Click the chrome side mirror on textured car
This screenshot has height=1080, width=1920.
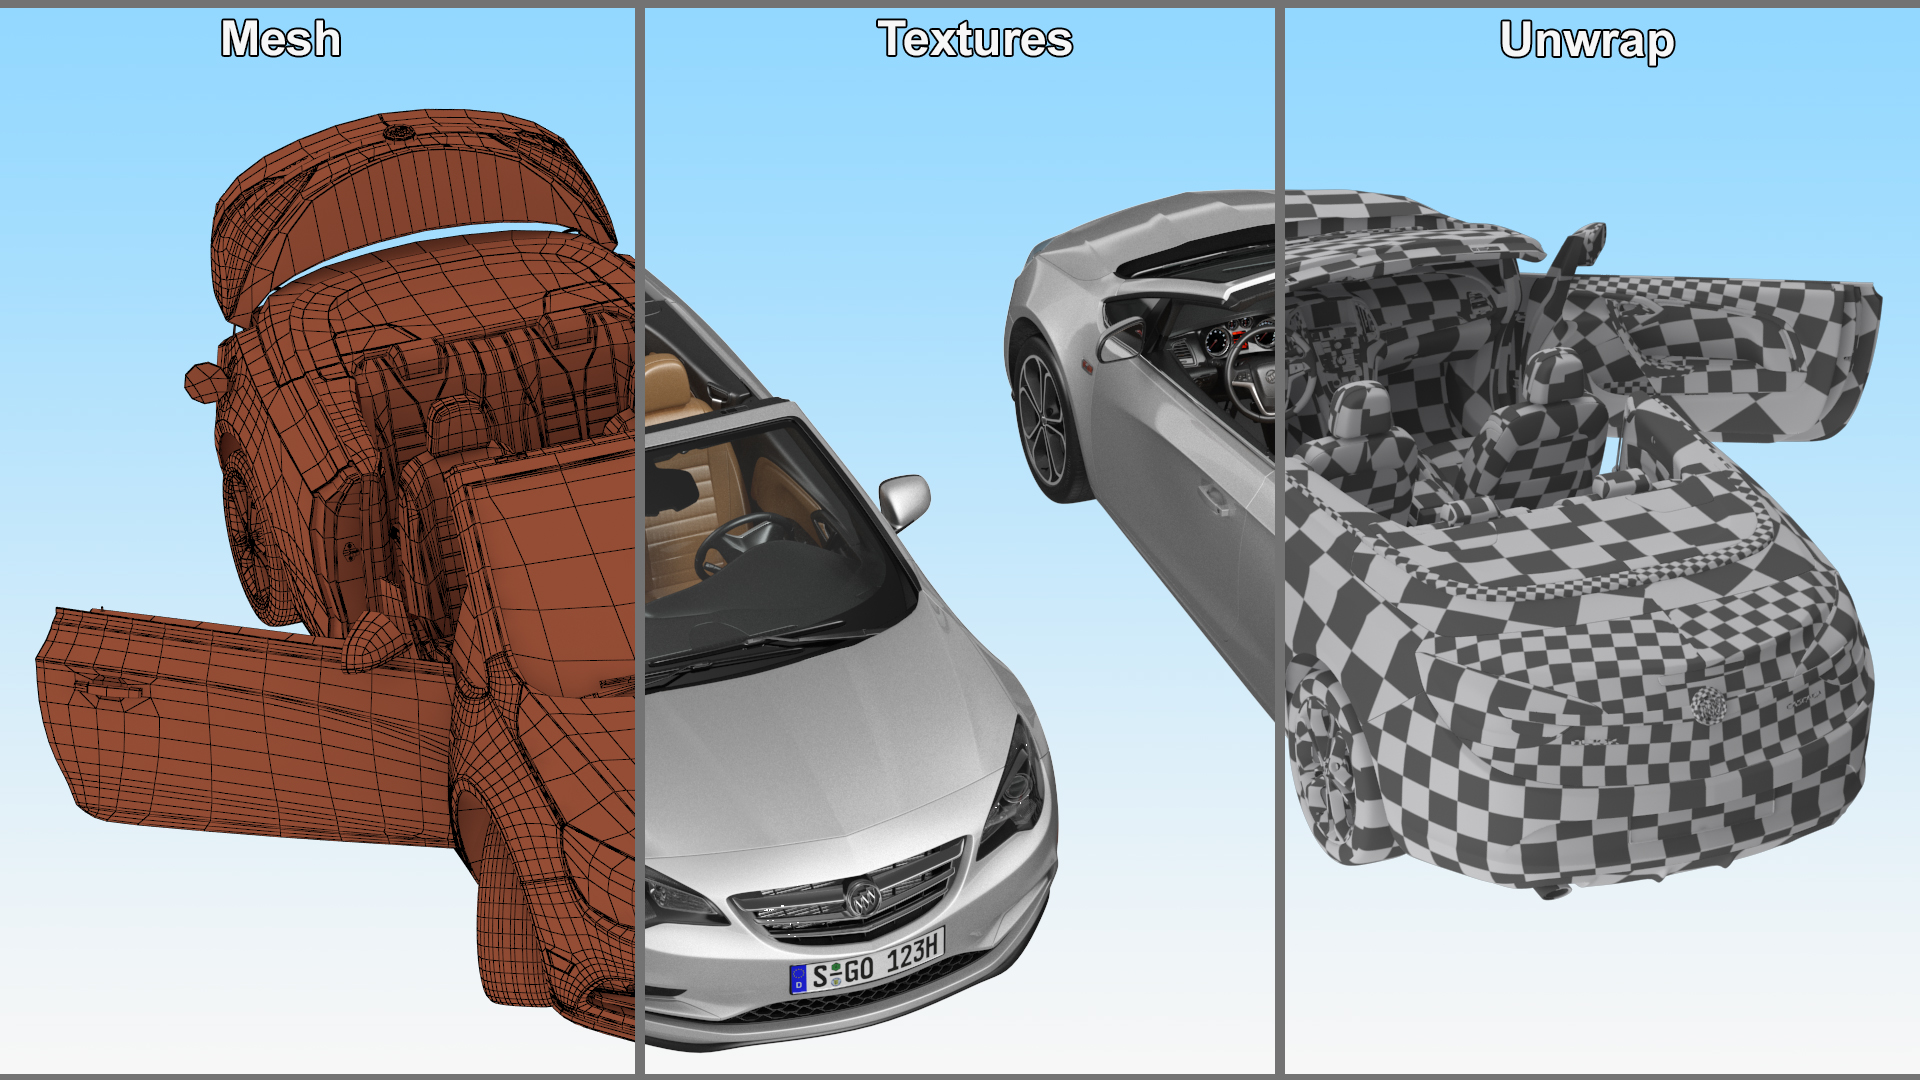905,499
